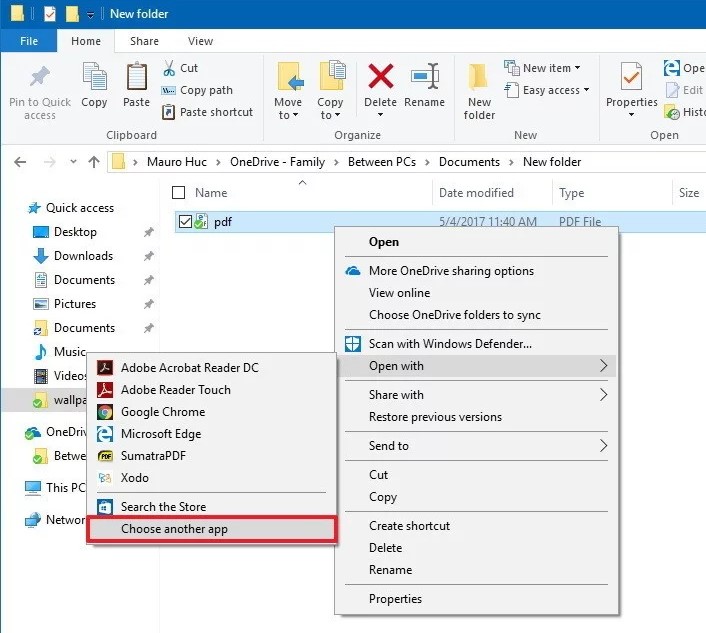This screenshot has height=633, width=706.
Task: Expand the Move to dropdown
Action: [x=287, y=115]
